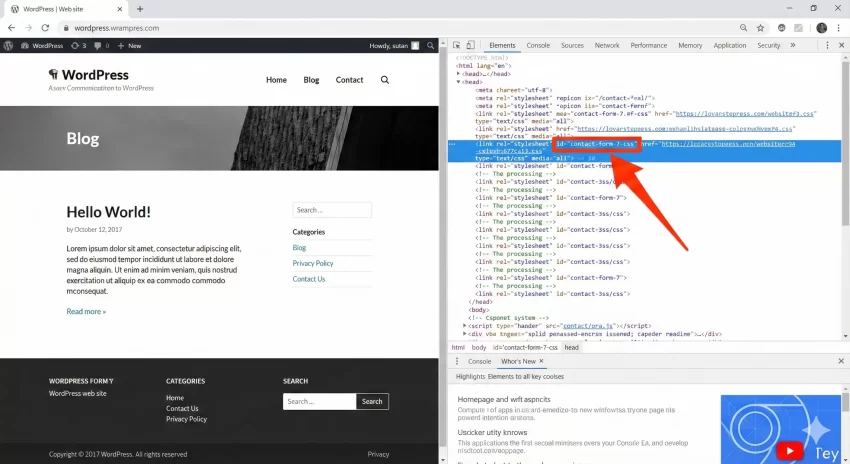
Task: Click the html breadcrumb
Action: coord(458,347)
